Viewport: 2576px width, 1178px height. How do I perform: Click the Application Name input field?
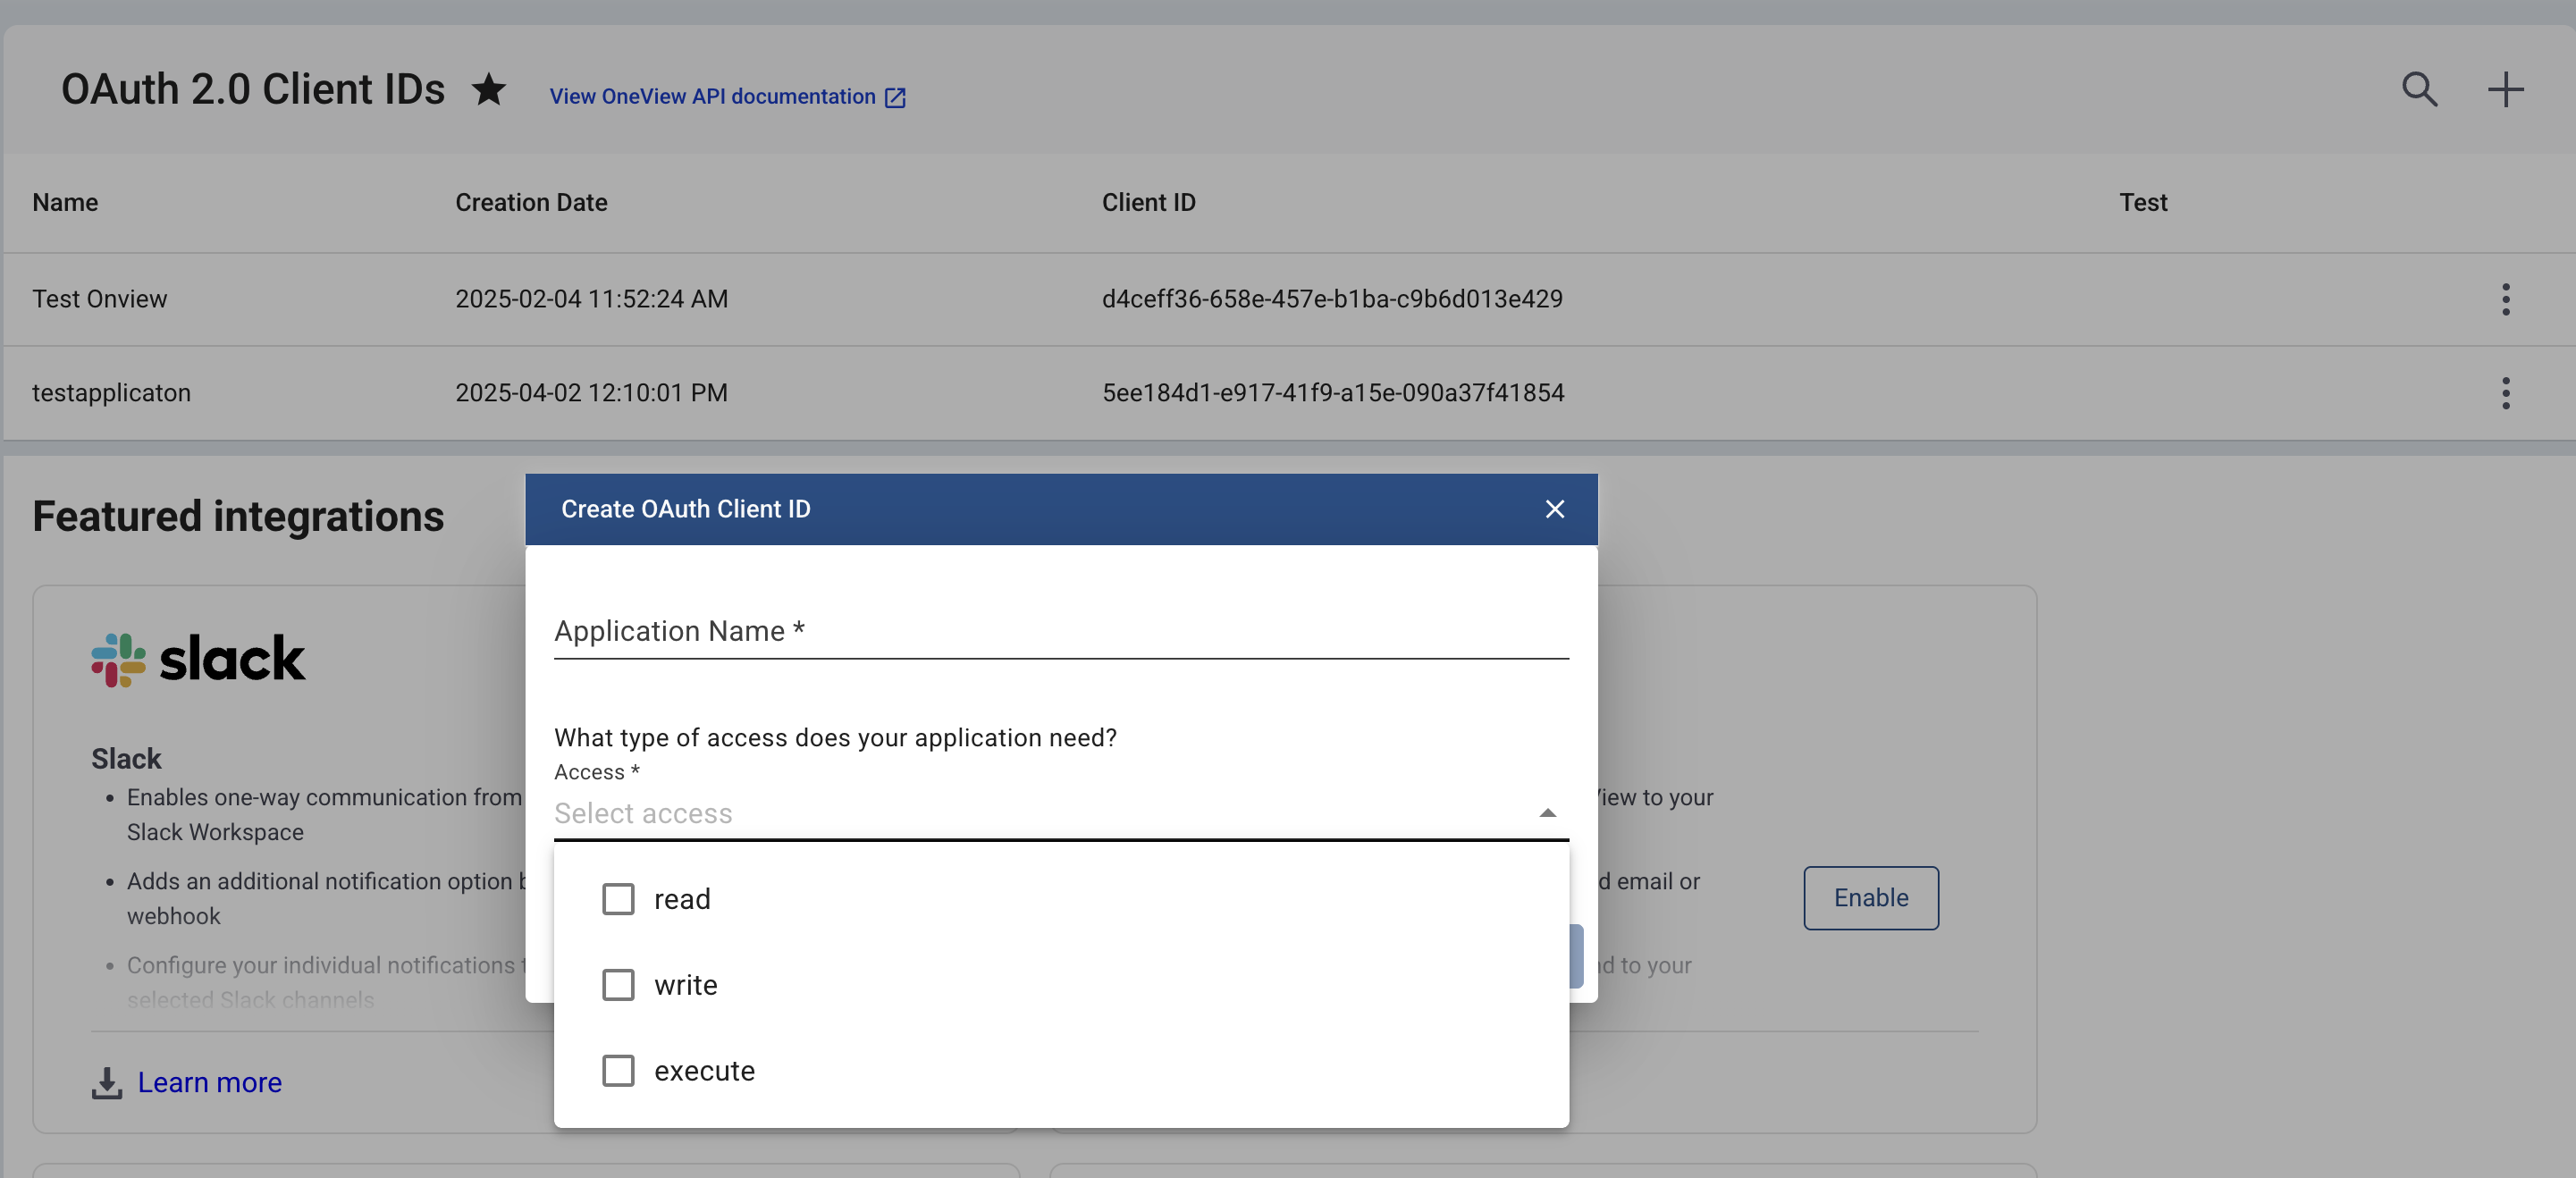click(x=1060, y=631)
